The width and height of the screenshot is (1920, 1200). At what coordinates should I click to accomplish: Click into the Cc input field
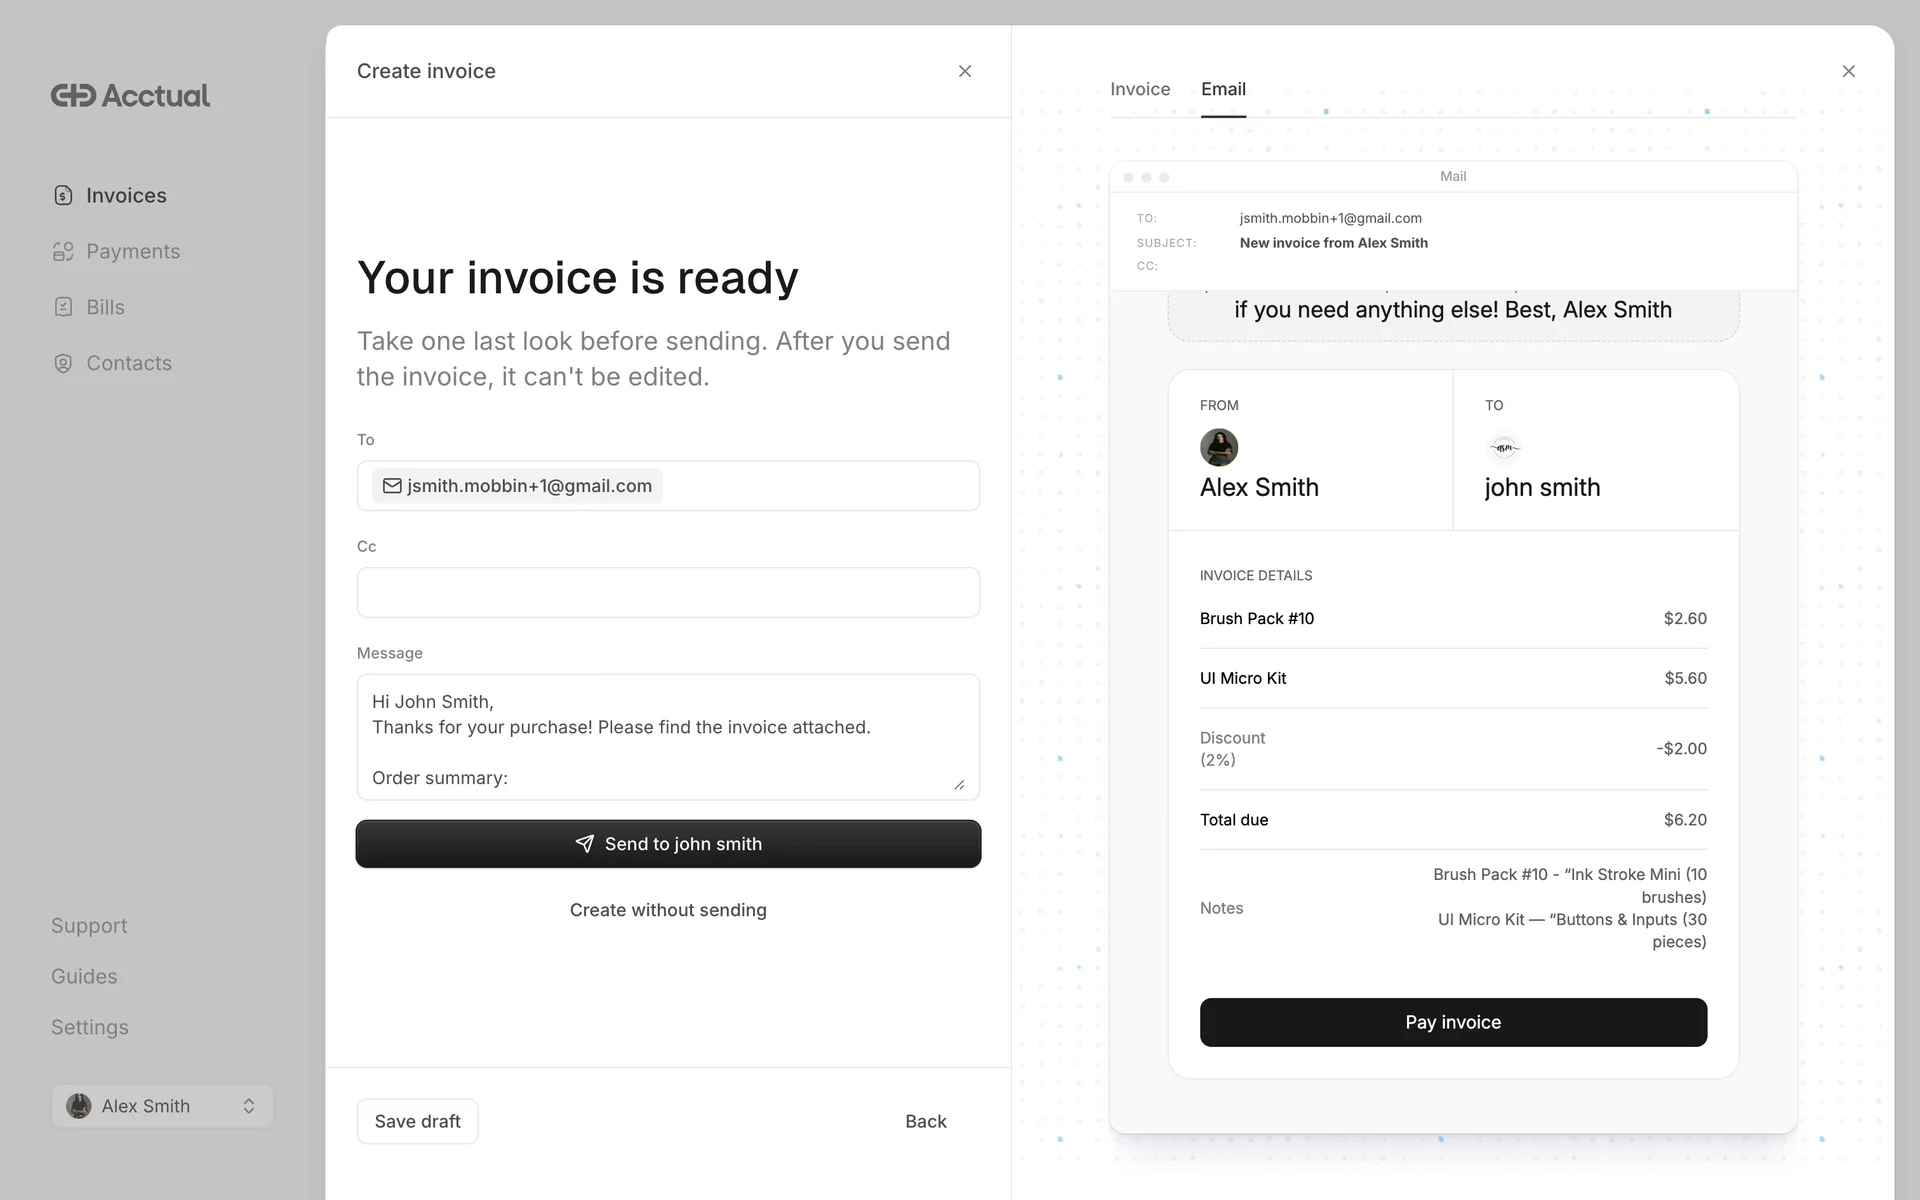click(668, 593)
